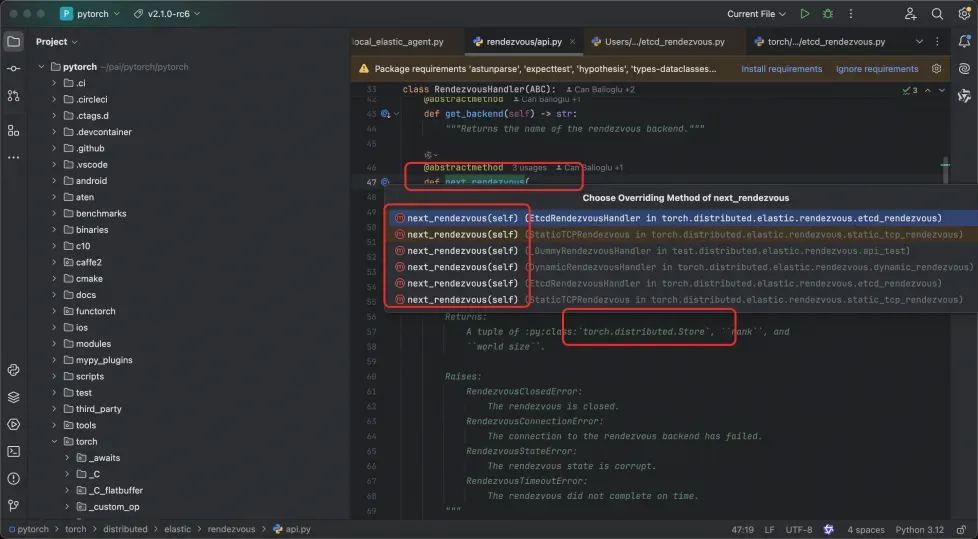Open the Problems tool window
The height and width of the screenshot is (539, 978).
tap(13, 478)
